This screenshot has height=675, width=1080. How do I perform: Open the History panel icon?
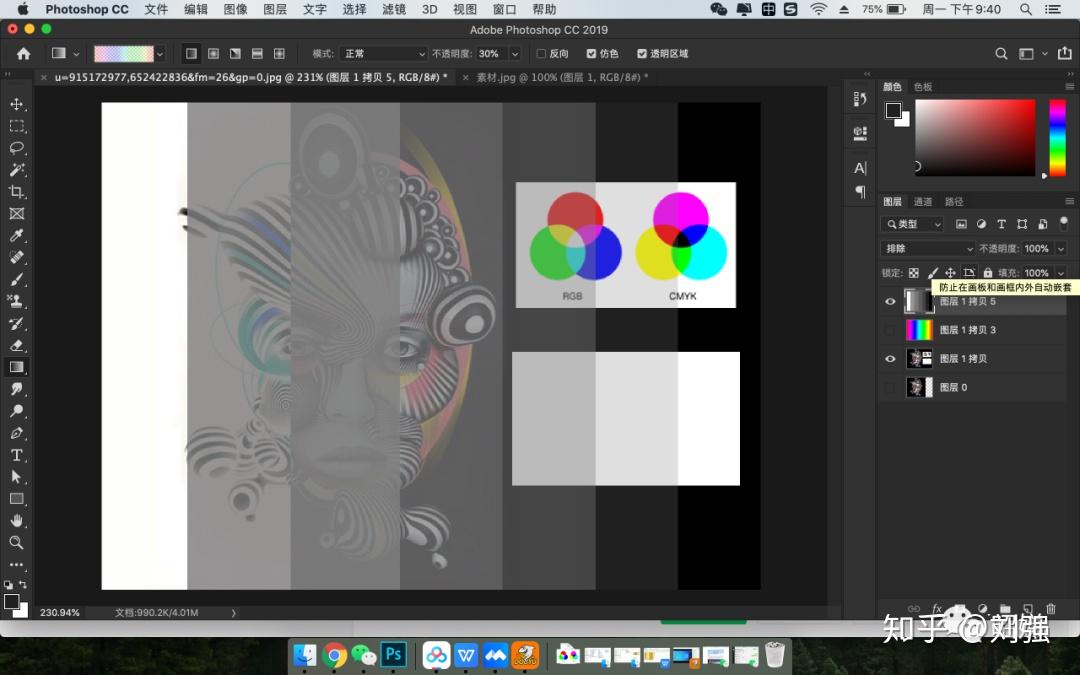click(x=860, y=99)
